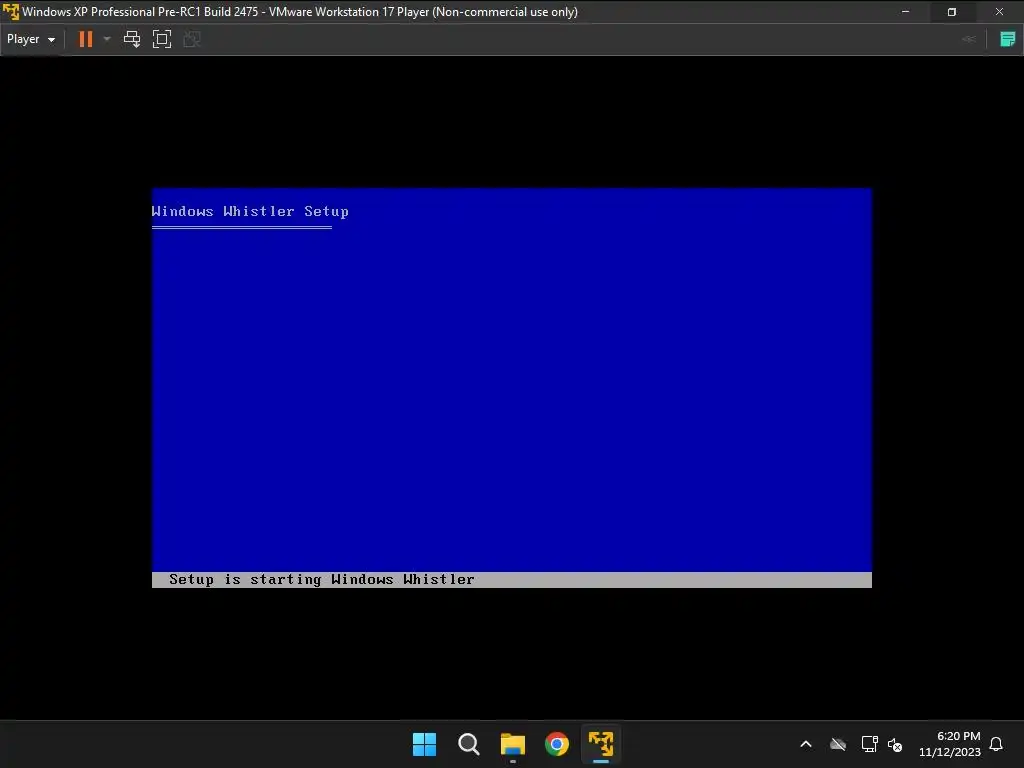Click 'Setup is starting Windows Whistler' status text
This screenshot has width=1024, height=768.
point(321,579)
